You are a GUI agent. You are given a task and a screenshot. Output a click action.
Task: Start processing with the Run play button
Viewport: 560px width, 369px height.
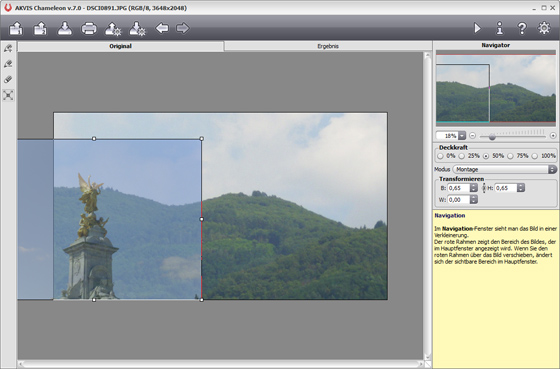[477, 28]
